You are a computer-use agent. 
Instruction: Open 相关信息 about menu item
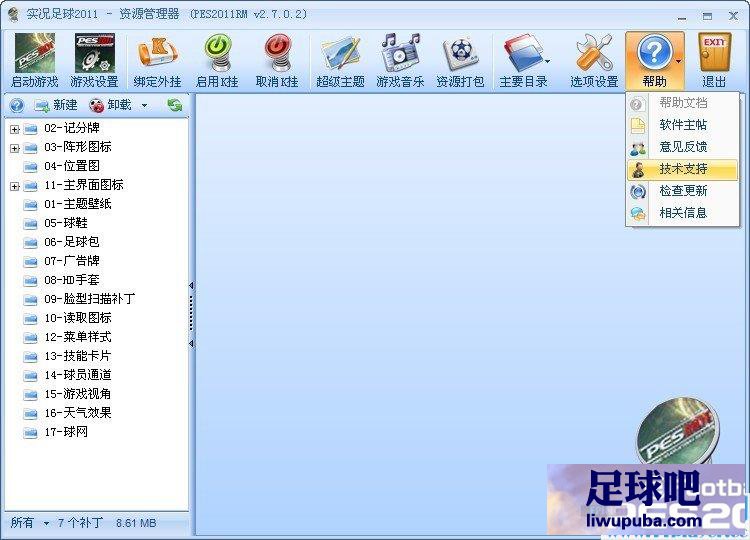(x=682, y=213)
